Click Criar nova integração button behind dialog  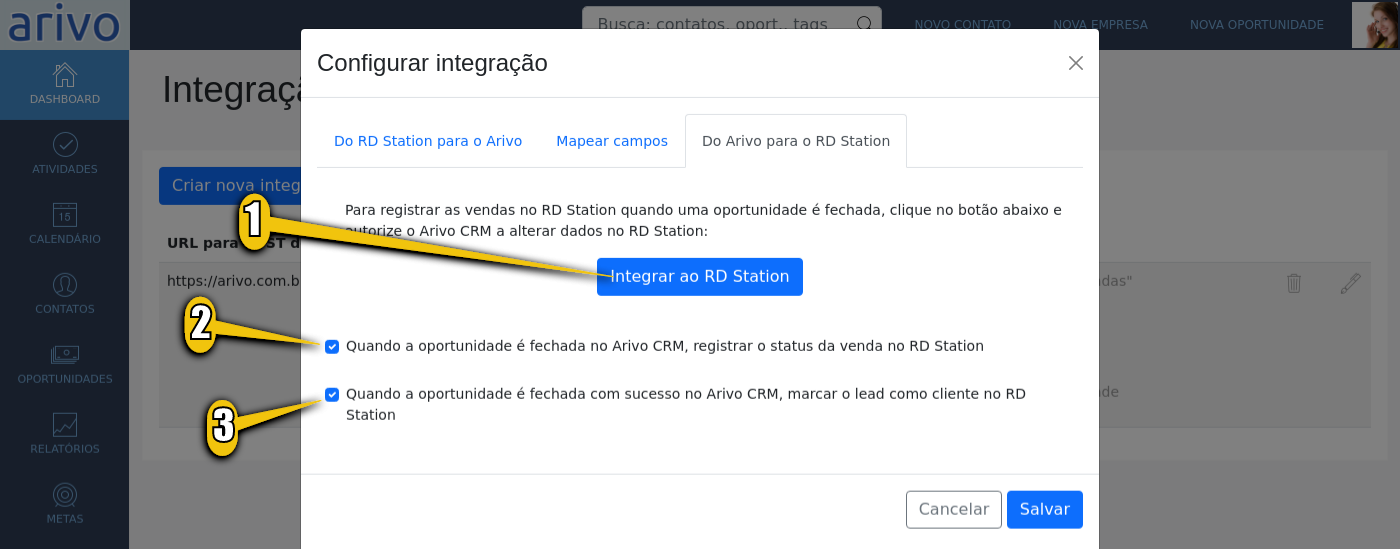[x=230, y=186]
